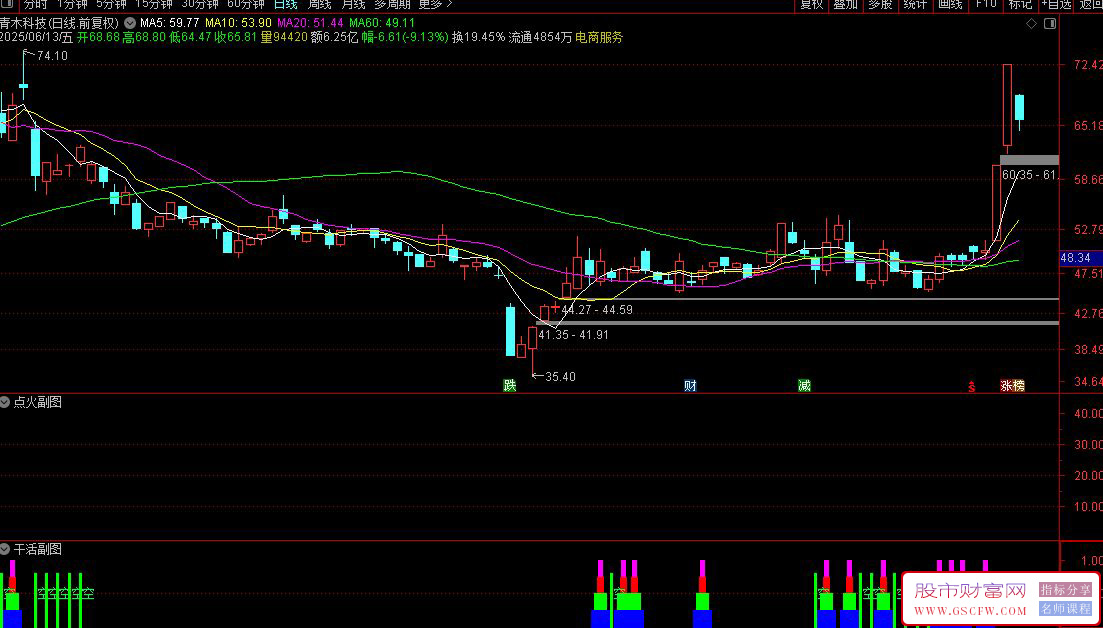This screenshot has height=628, width=1103.
Task: Click the diamond icon at chart top-right
Action: click(x=1031, y=23)
